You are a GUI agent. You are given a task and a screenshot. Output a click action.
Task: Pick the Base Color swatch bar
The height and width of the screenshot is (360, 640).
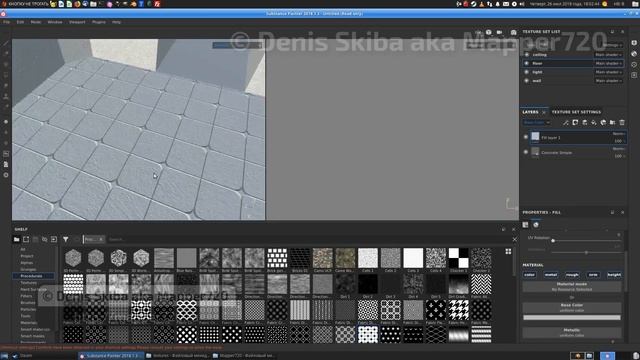click(572, 318)
